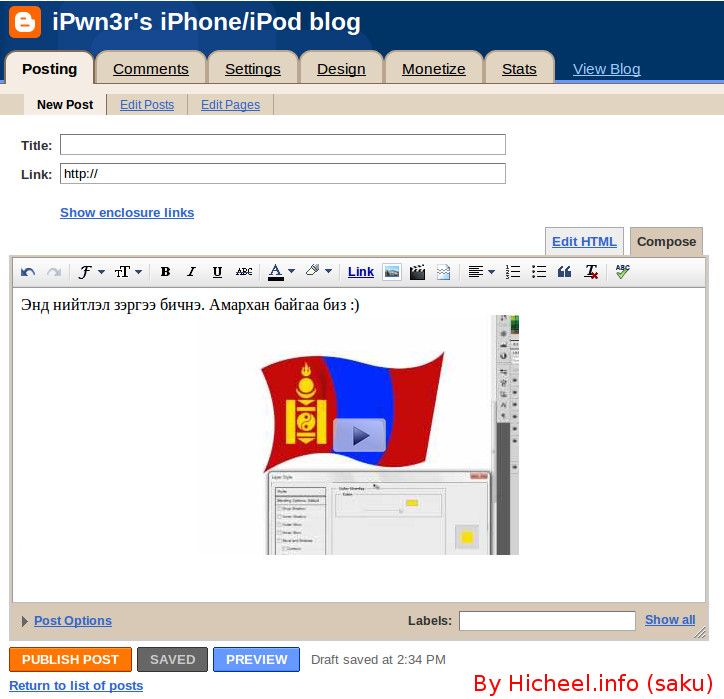Image resolution: width=724 pixels, height=699 pixels.
Task: Click the redo arrow icon
Action: tap(54, 272)
